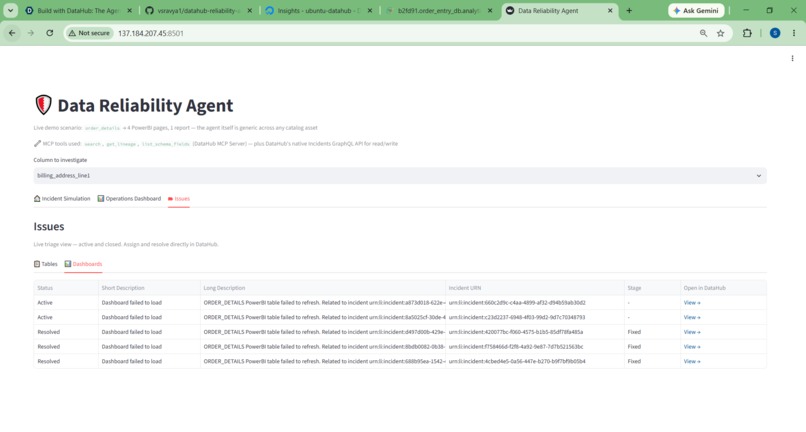
Task: Open the Operations Dashboard tab
Action: [x=129, y=199]
